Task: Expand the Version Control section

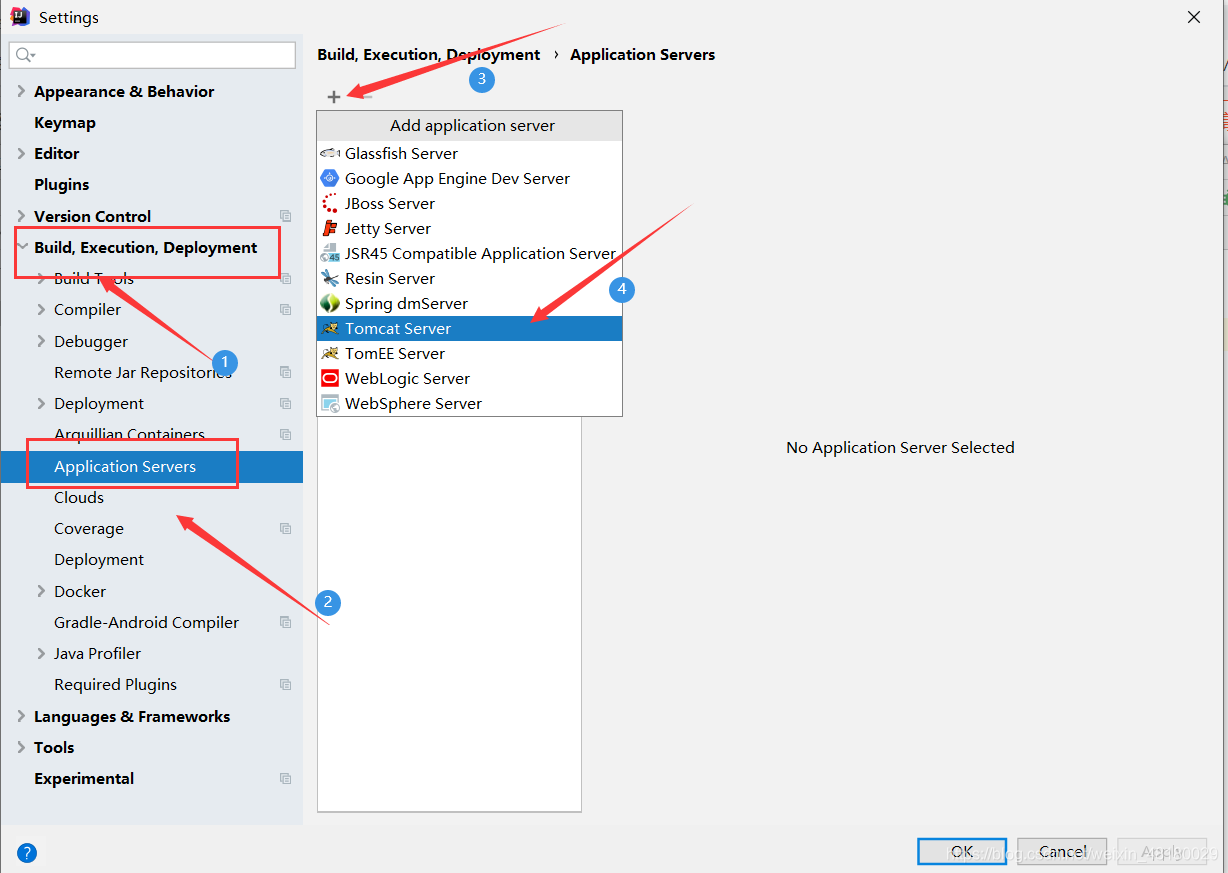Action: (x=21, y=216)
